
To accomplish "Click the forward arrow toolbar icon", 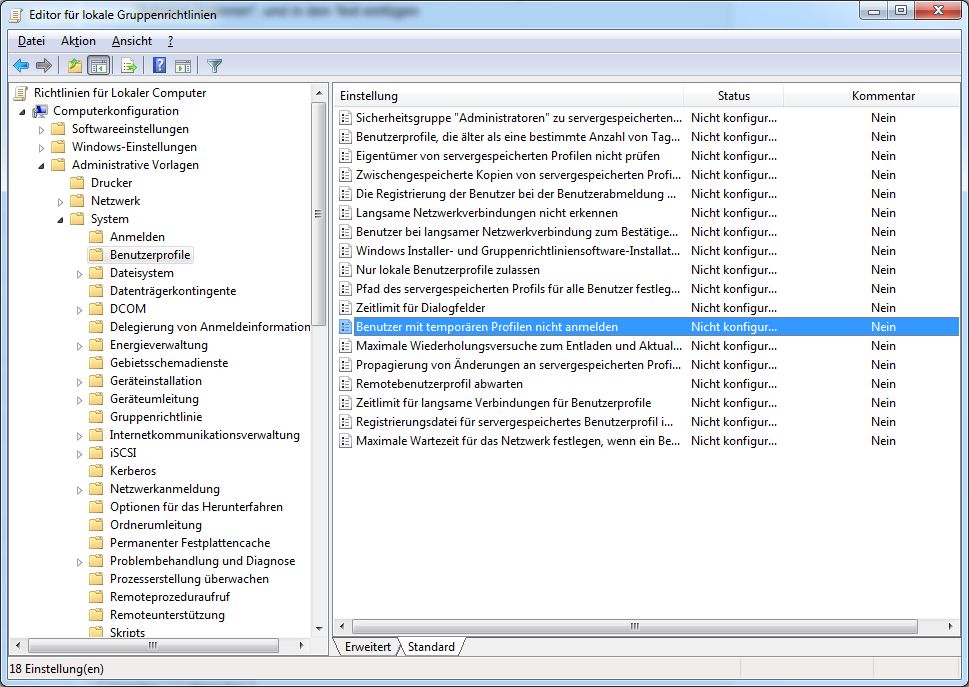I will coord(44,65).
